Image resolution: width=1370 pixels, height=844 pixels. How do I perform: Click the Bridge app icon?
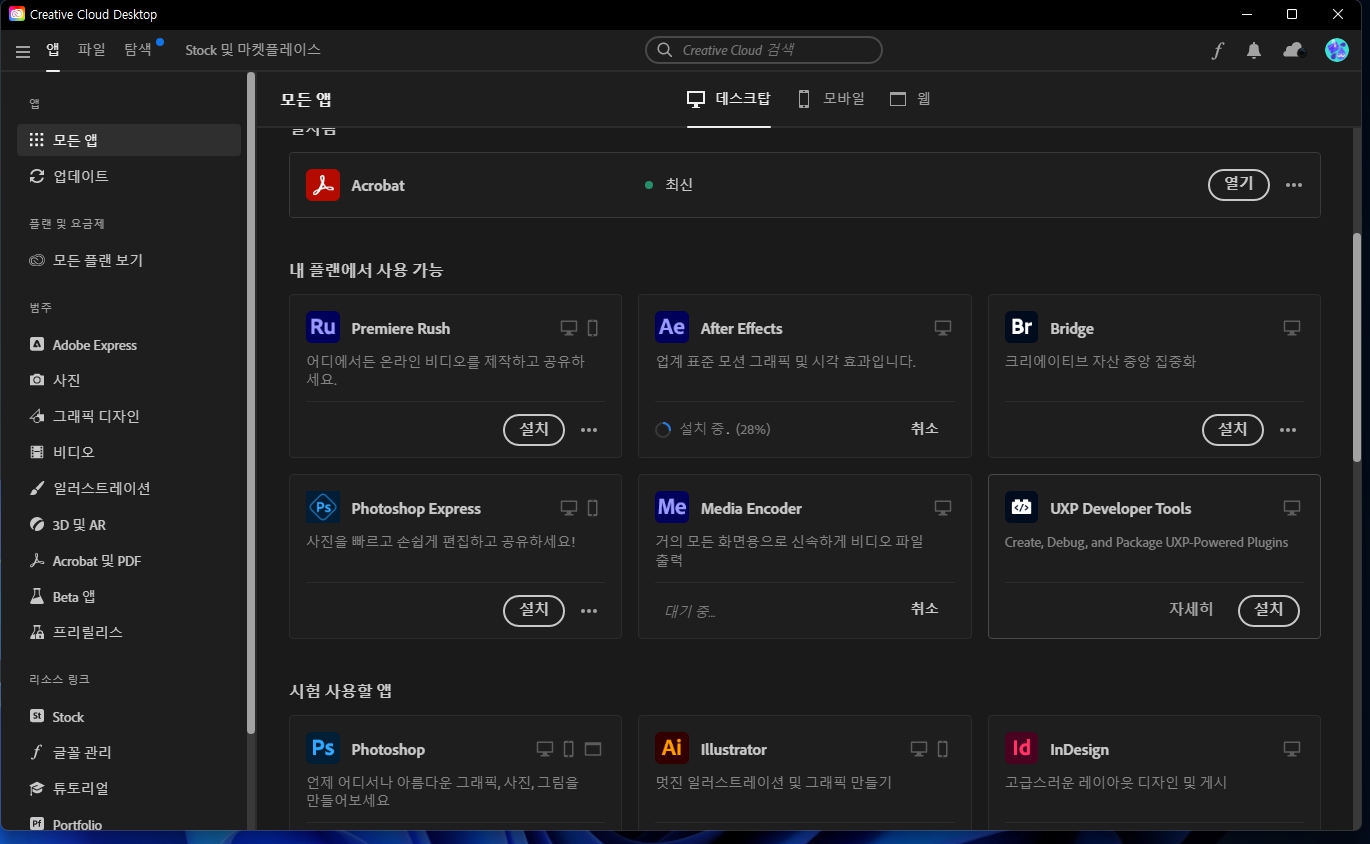pos(1022,328)
